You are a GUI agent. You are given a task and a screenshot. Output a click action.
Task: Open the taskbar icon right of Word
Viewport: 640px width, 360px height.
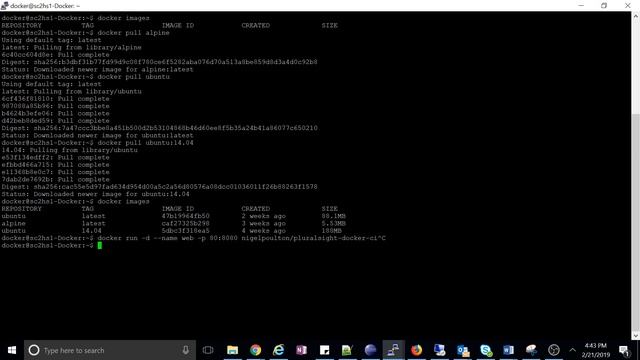[x=531, y=350]
